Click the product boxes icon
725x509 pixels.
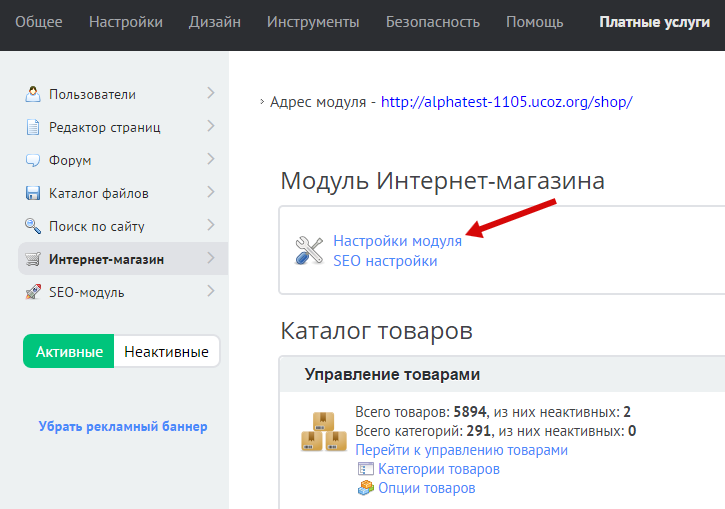tap(324, 430)
